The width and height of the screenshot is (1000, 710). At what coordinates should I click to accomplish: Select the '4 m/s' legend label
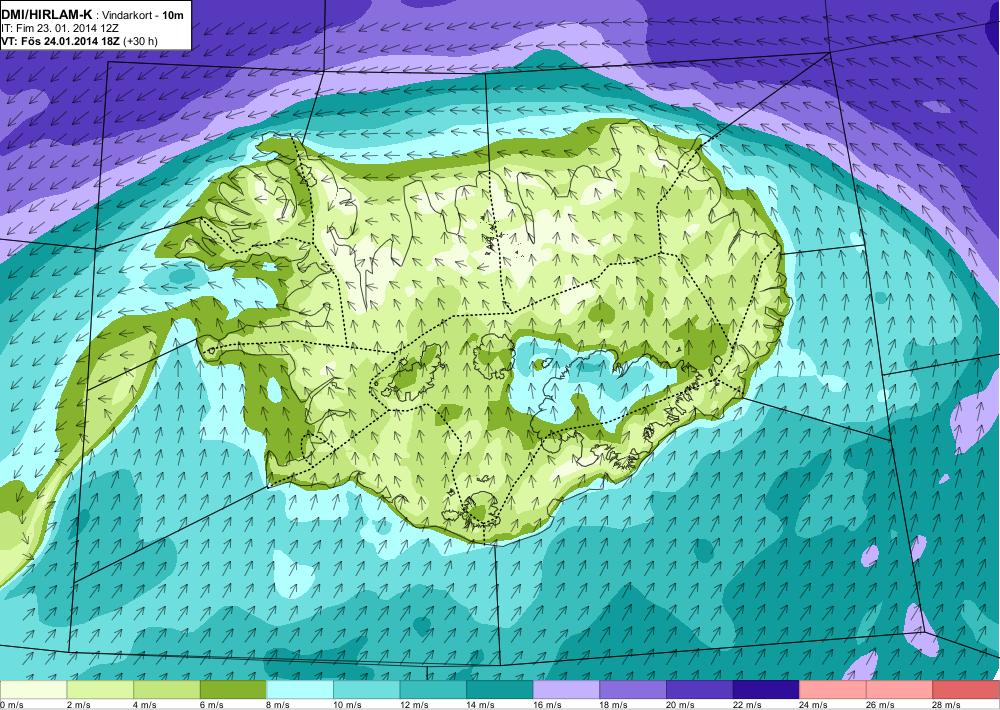point(145,705)
